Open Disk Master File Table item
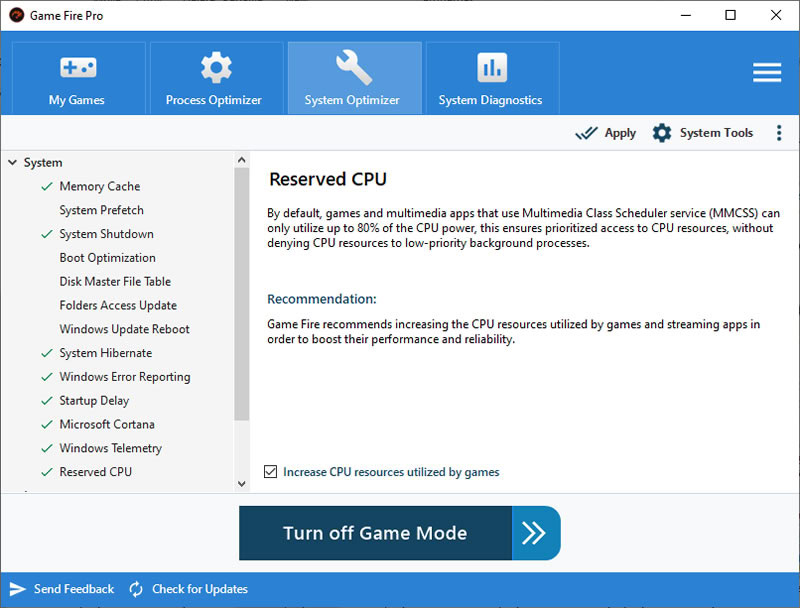The image size is (800, 608). click(115, 282)
